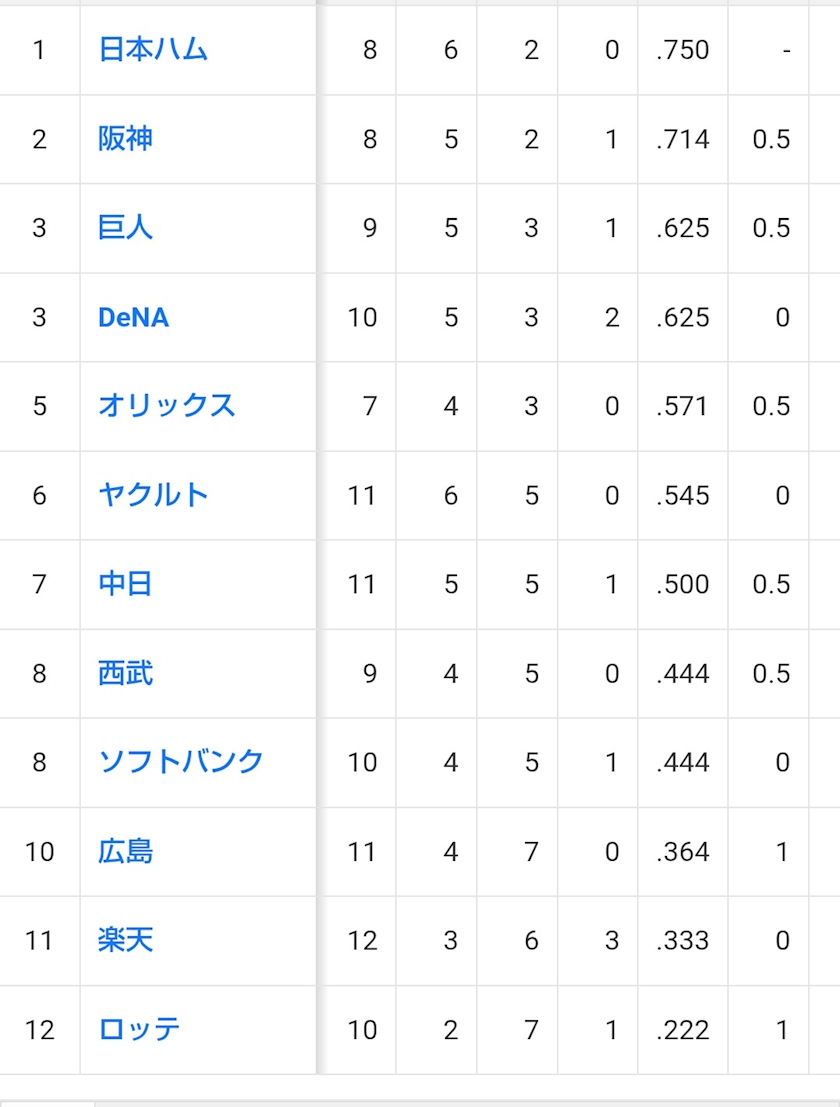Select the rank 12 cell
The height and width of the screenshot is (1107, 840).
coord(40,1030)
